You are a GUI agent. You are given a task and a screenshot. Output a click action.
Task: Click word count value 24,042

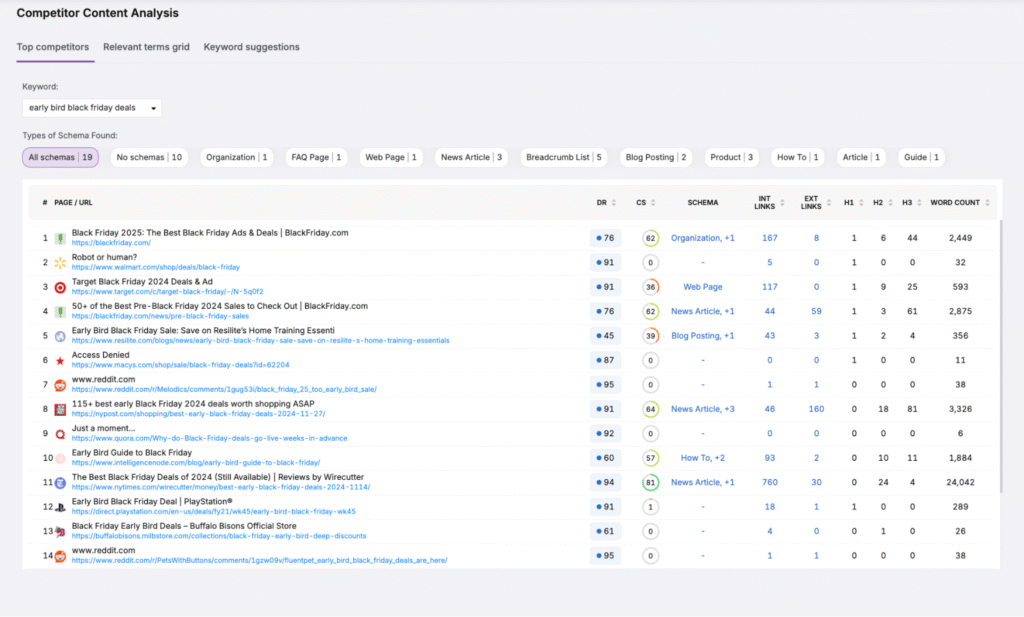960,483
